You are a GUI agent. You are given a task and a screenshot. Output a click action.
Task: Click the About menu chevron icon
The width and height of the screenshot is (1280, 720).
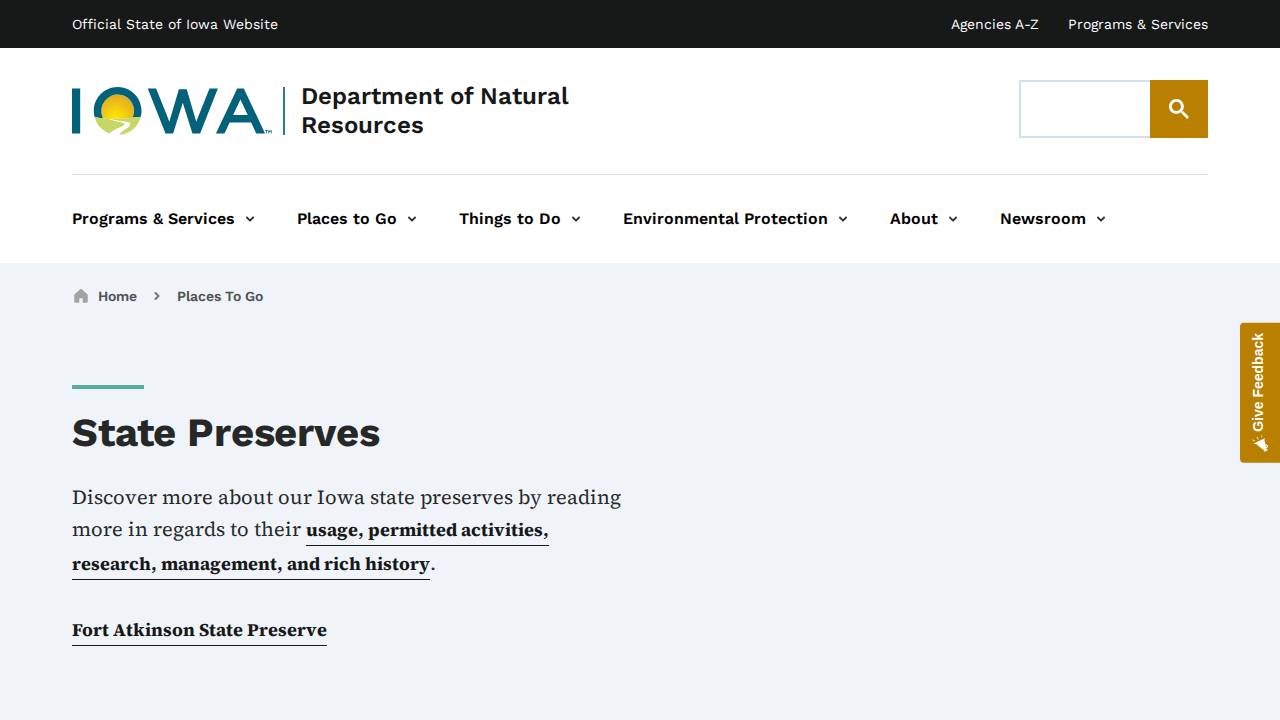(952, 219)
